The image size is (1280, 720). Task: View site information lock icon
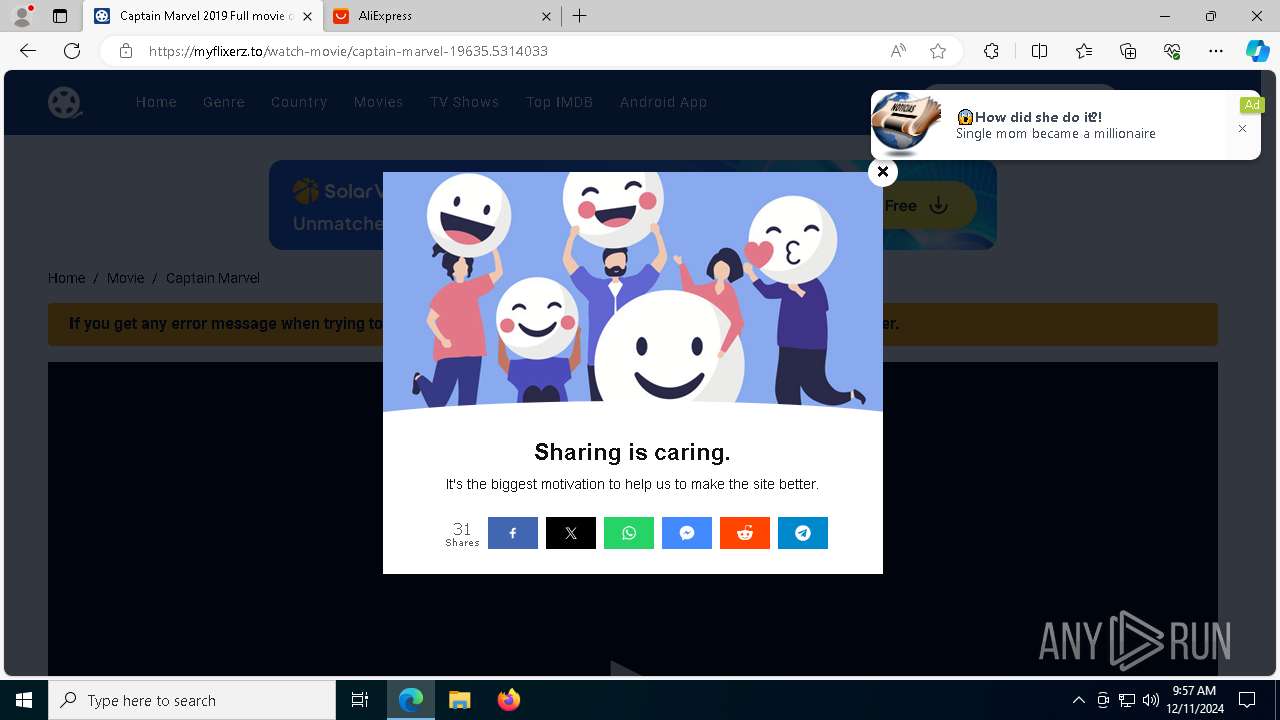click(x=126, y=51)
